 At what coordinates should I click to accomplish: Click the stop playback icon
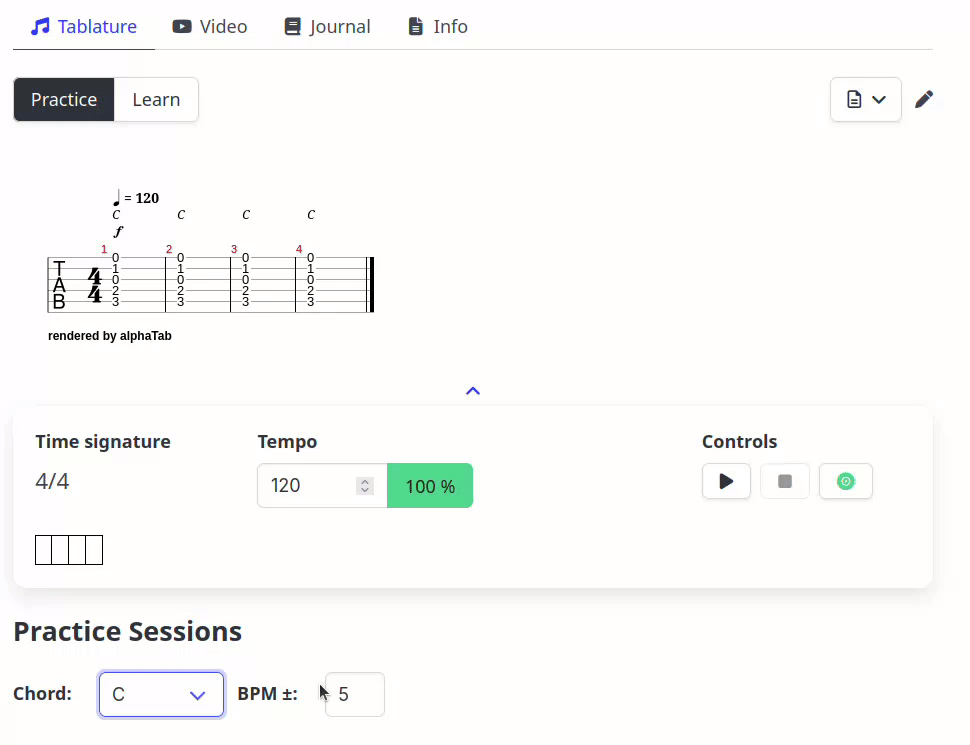(785, 481)
